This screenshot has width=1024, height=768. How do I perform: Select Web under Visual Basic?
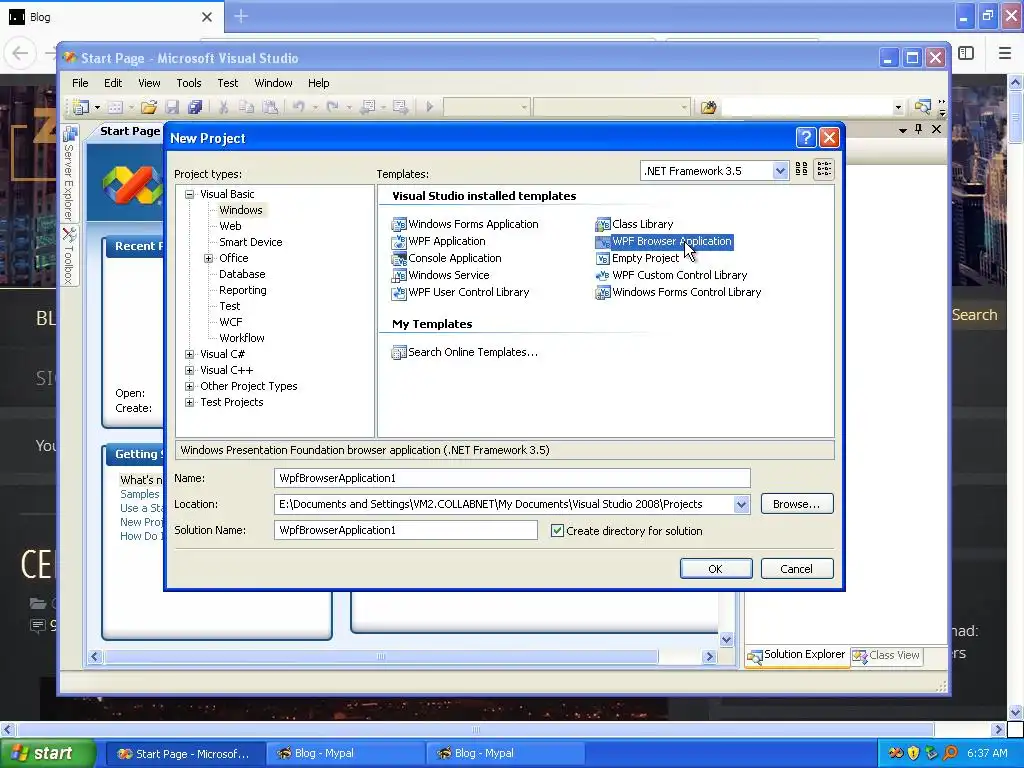coord(230,226)
